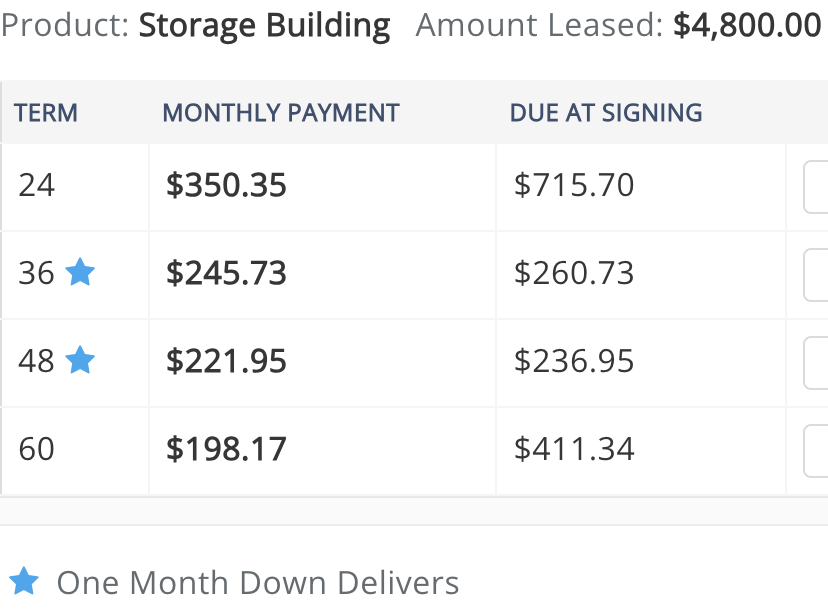Click the One Month Down Delivers text
The width and height of the screenshot is (828, 612).
click(258, 583)
